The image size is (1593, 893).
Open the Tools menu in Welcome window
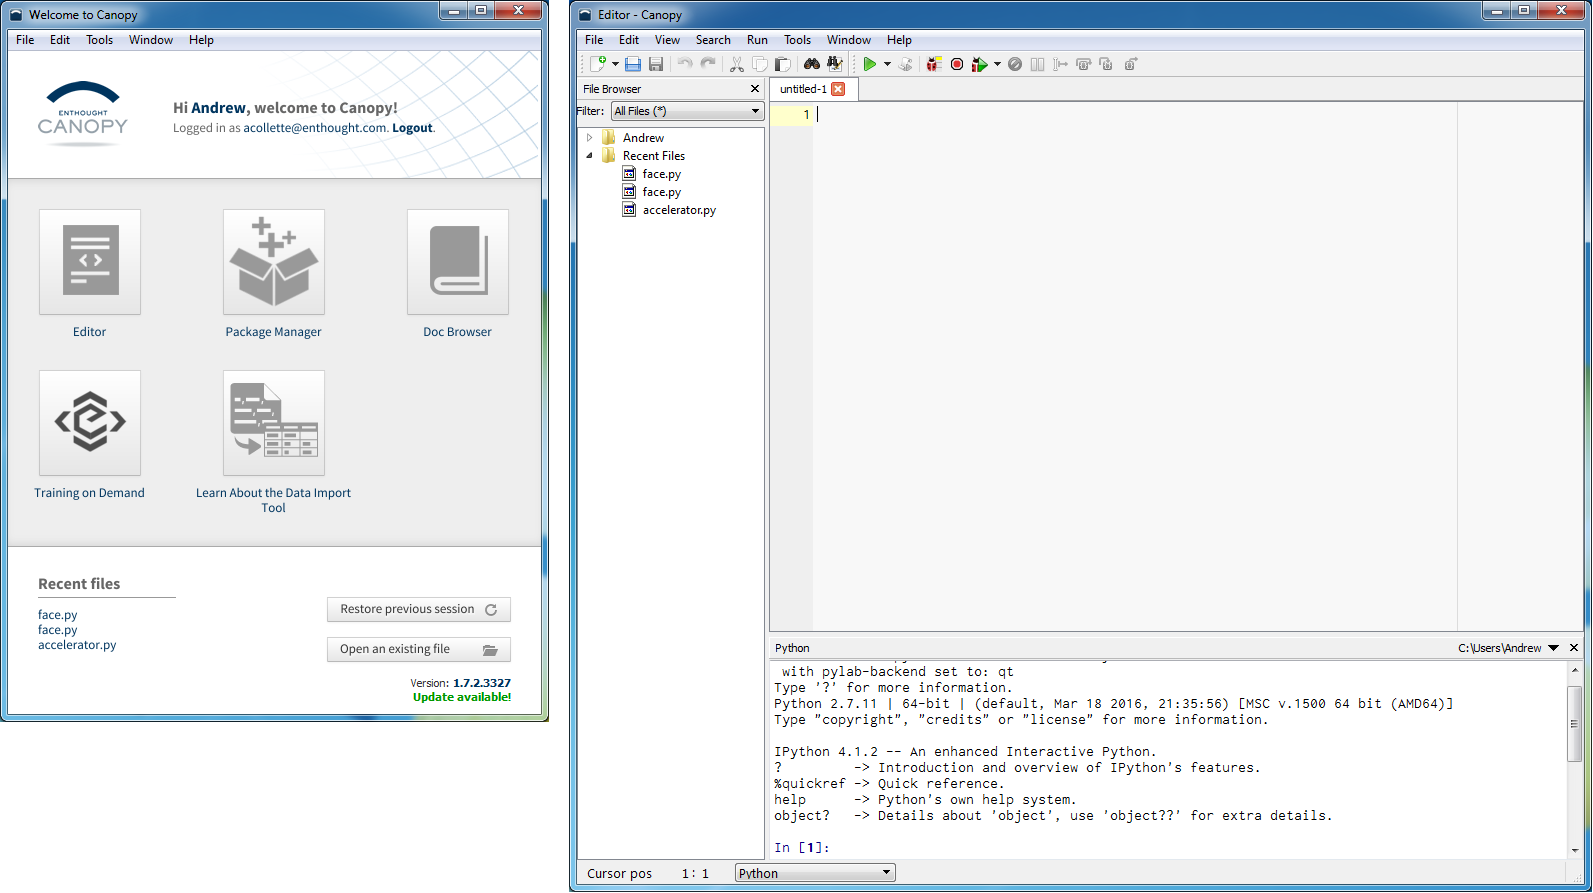[x=99, y=40]
